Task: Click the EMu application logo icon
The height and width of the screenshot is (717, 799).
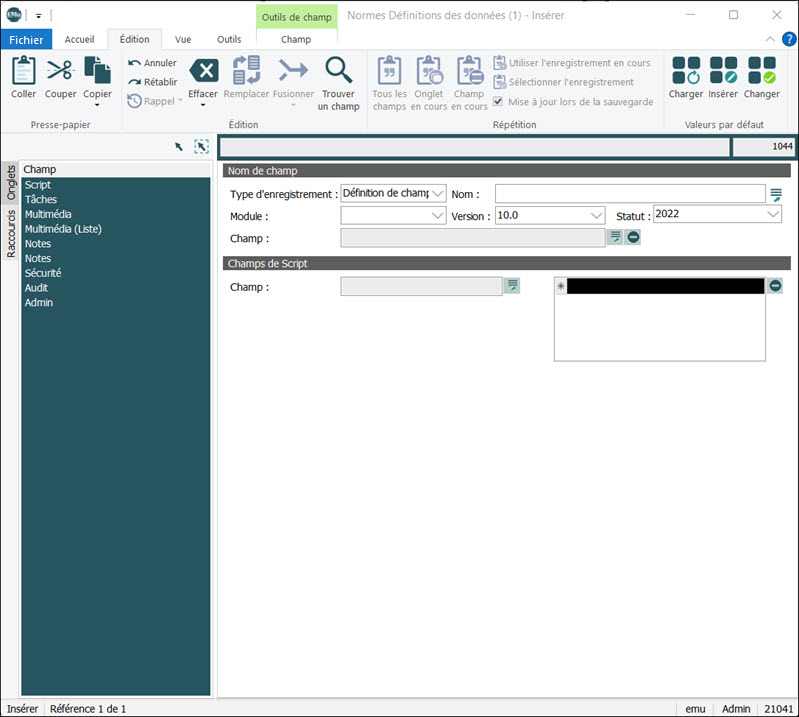Action: tap(14, 15)
